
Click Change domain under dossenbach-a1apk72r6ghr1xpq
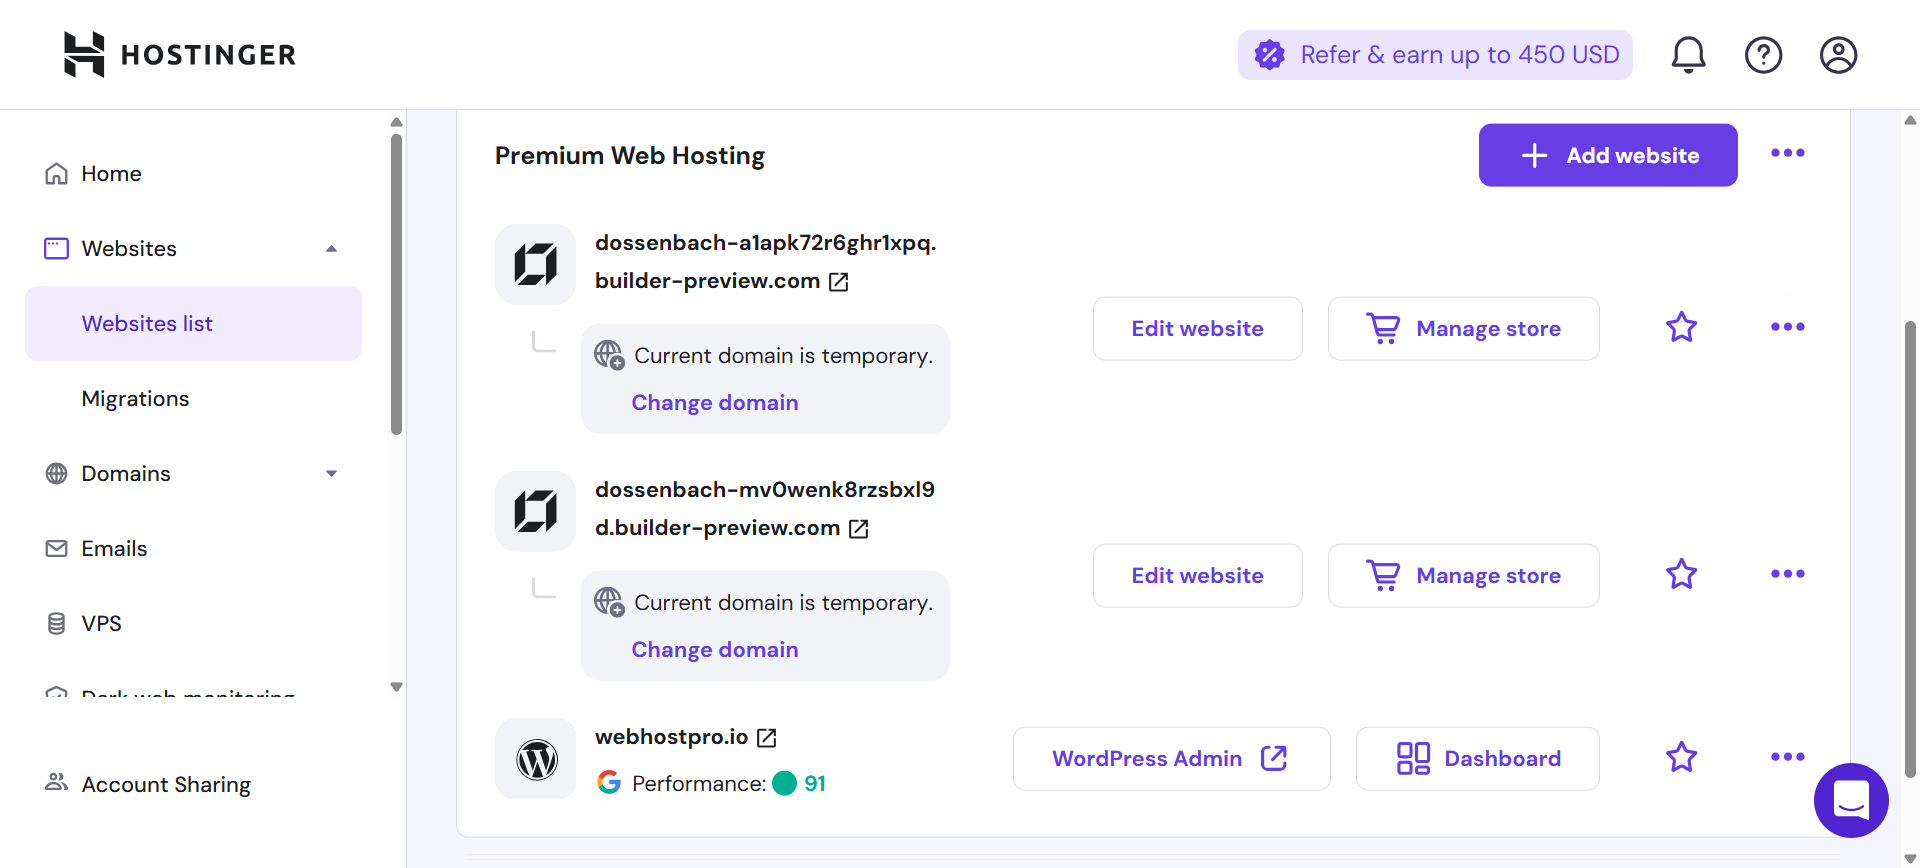(715, 402)
